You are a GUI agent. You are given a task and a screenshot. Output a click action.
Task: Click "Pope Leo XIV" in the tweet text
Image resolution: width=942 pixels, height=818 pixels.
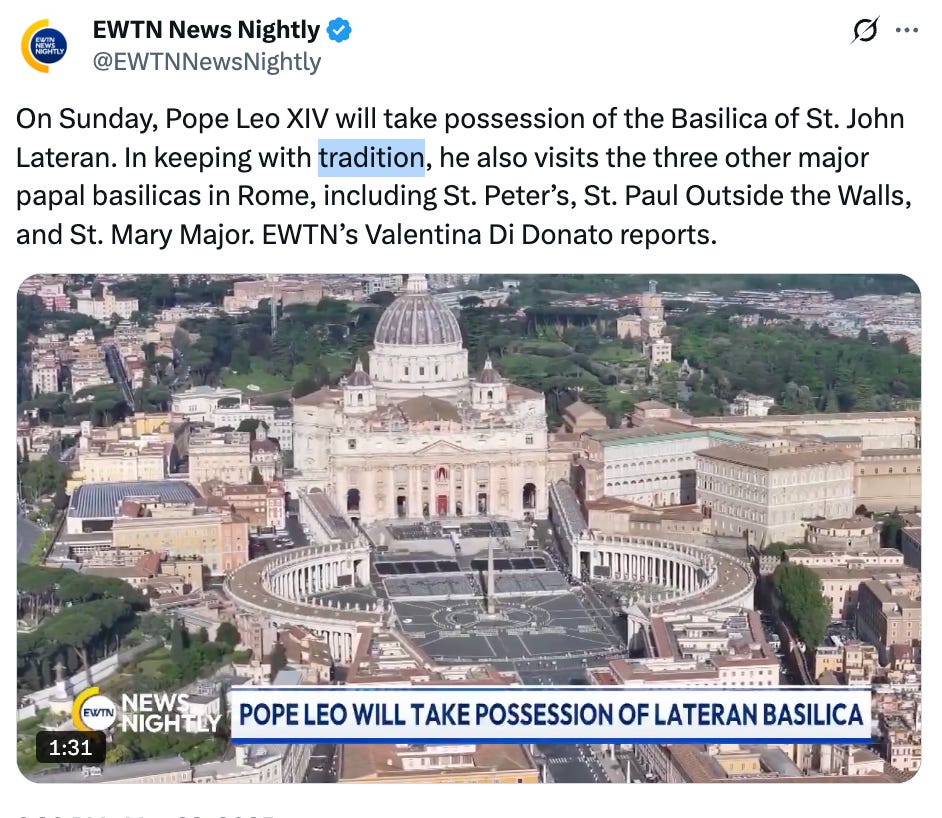(x=247, y=118)
